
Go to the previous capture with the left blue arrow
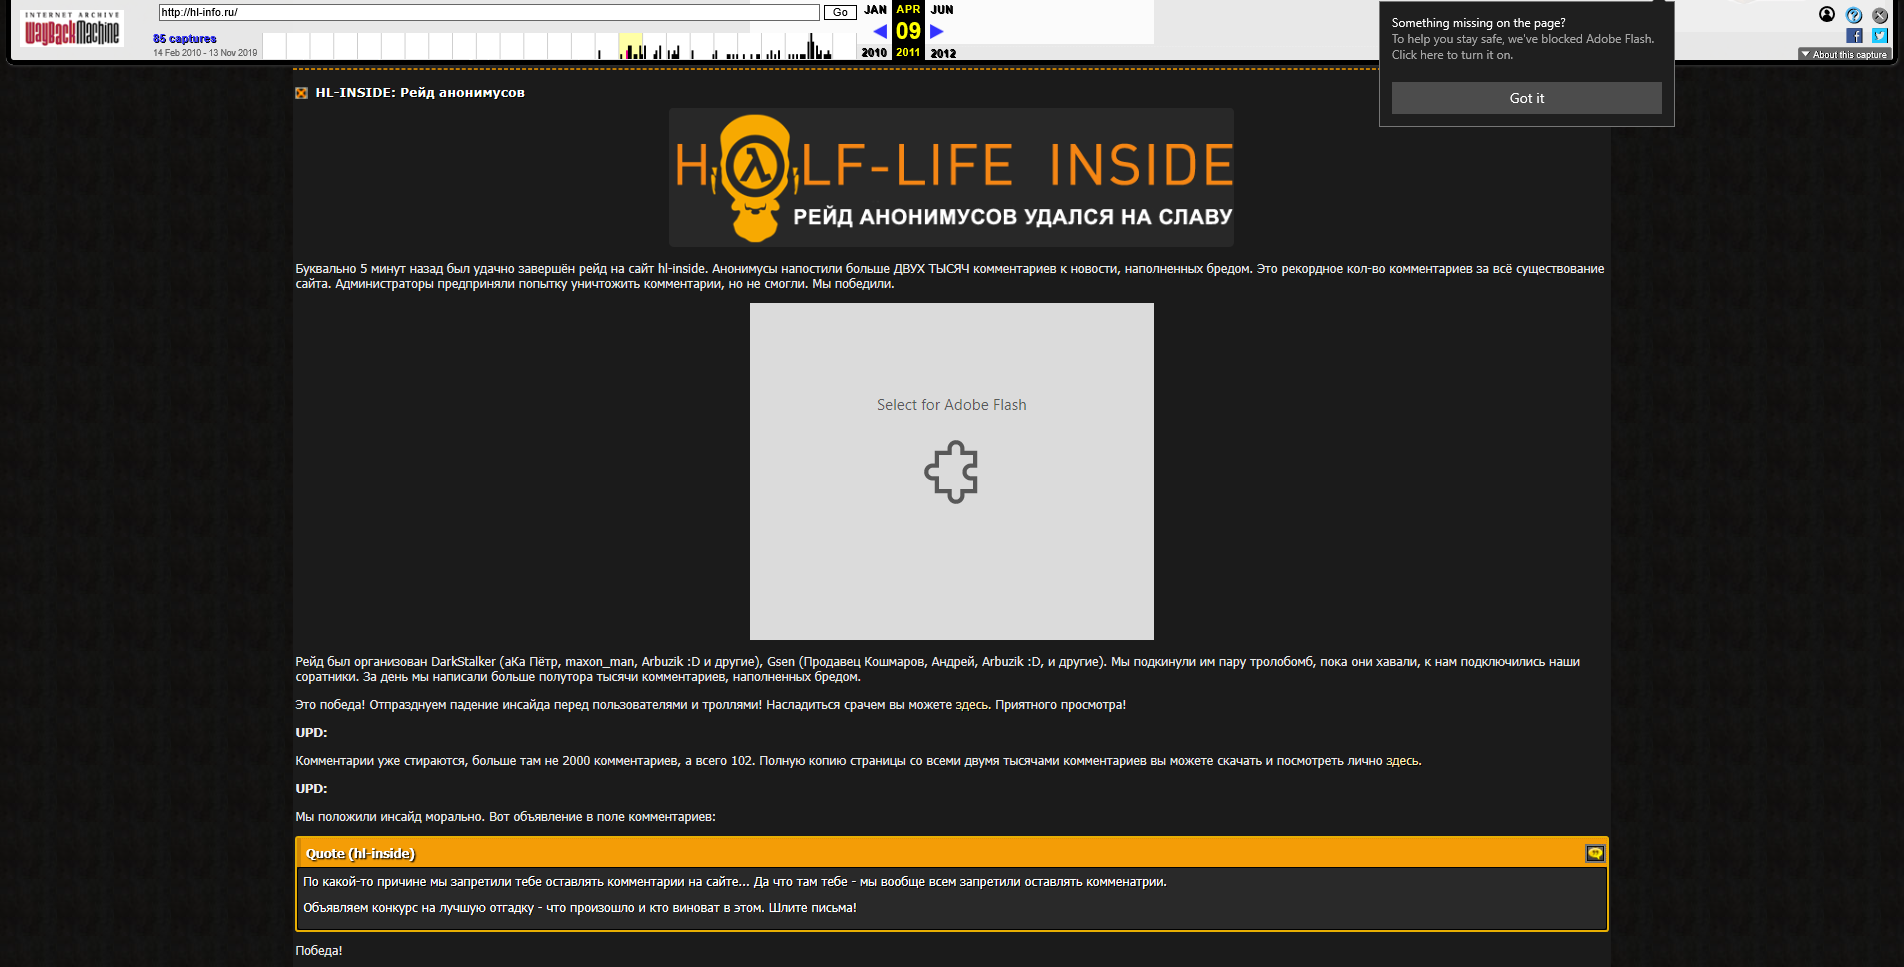point(880,31)
